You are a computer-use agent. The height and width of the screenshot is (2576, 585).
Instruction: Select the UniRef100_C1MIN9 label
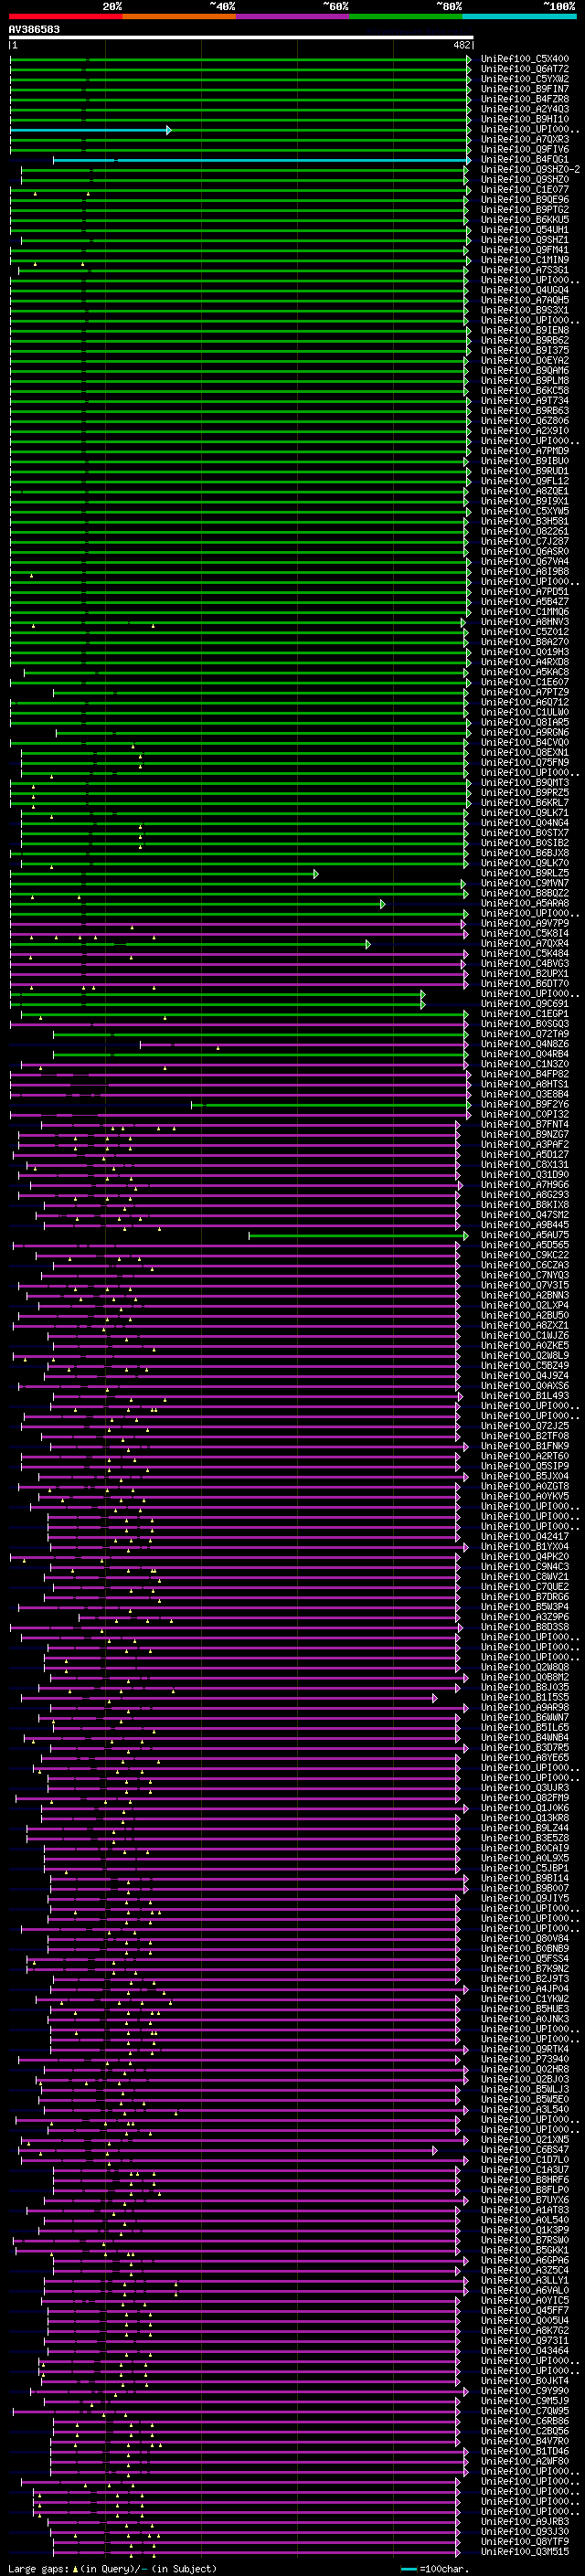pyautogui.click(x=524, y=260)
